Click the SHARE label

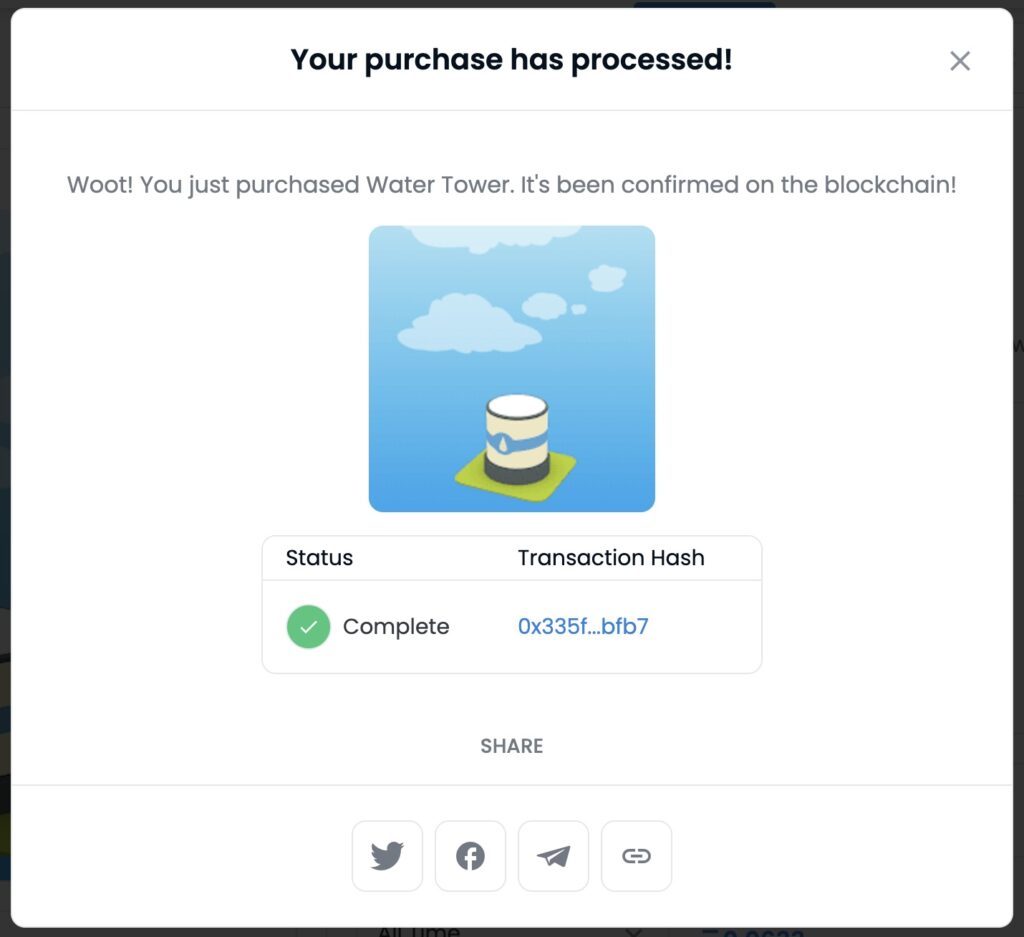tap(511, 746)
